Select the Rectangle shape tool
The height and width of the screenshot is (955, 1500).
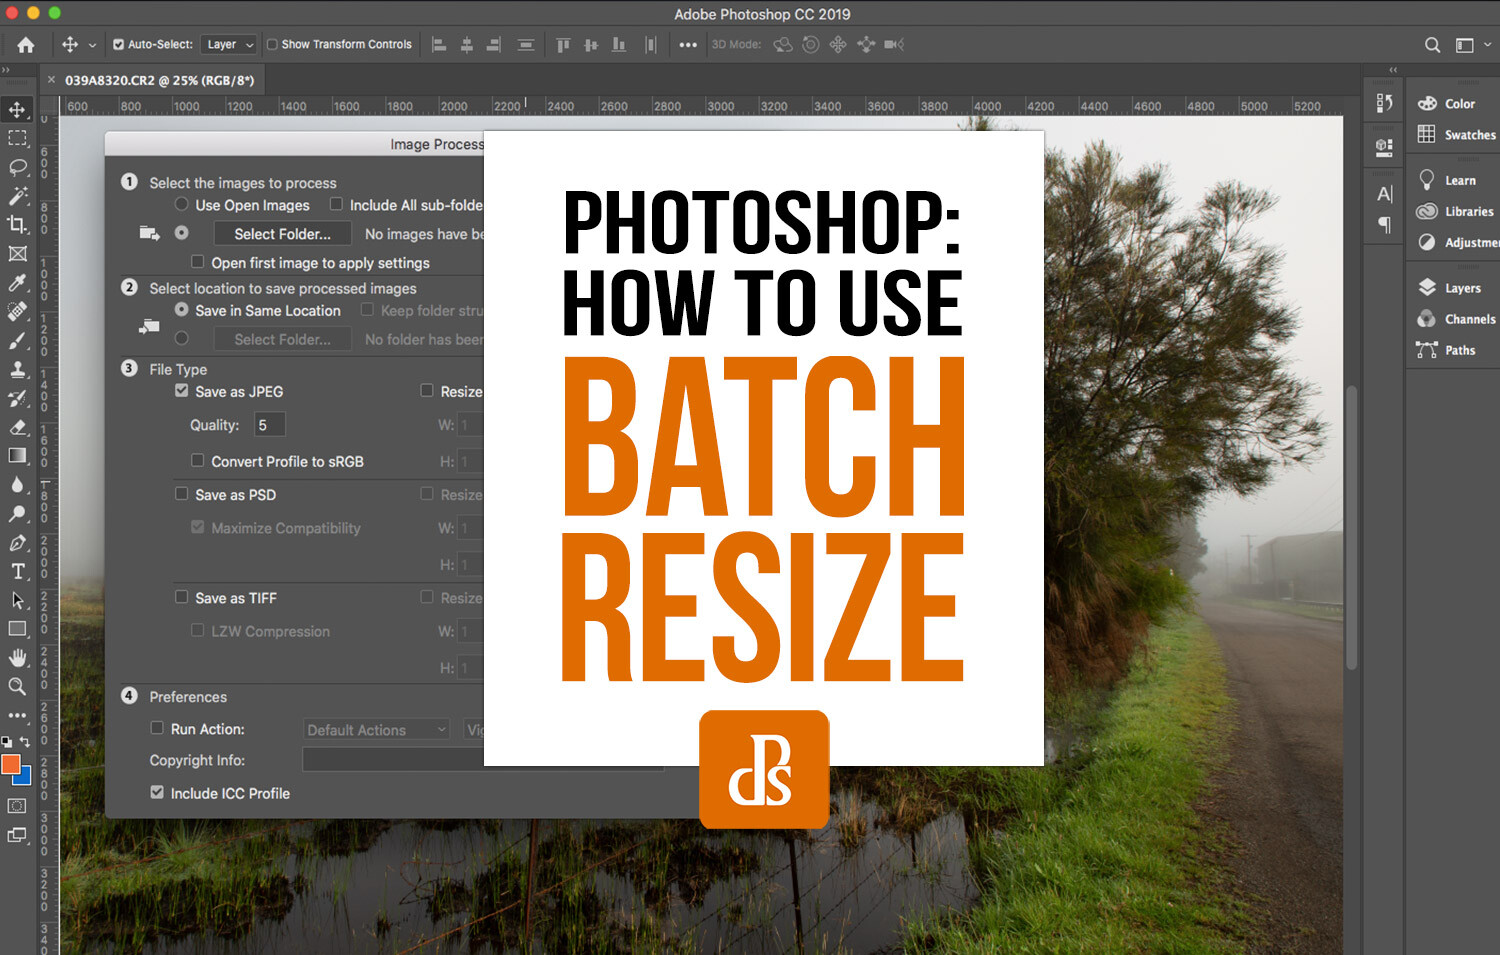coord(17,629)
